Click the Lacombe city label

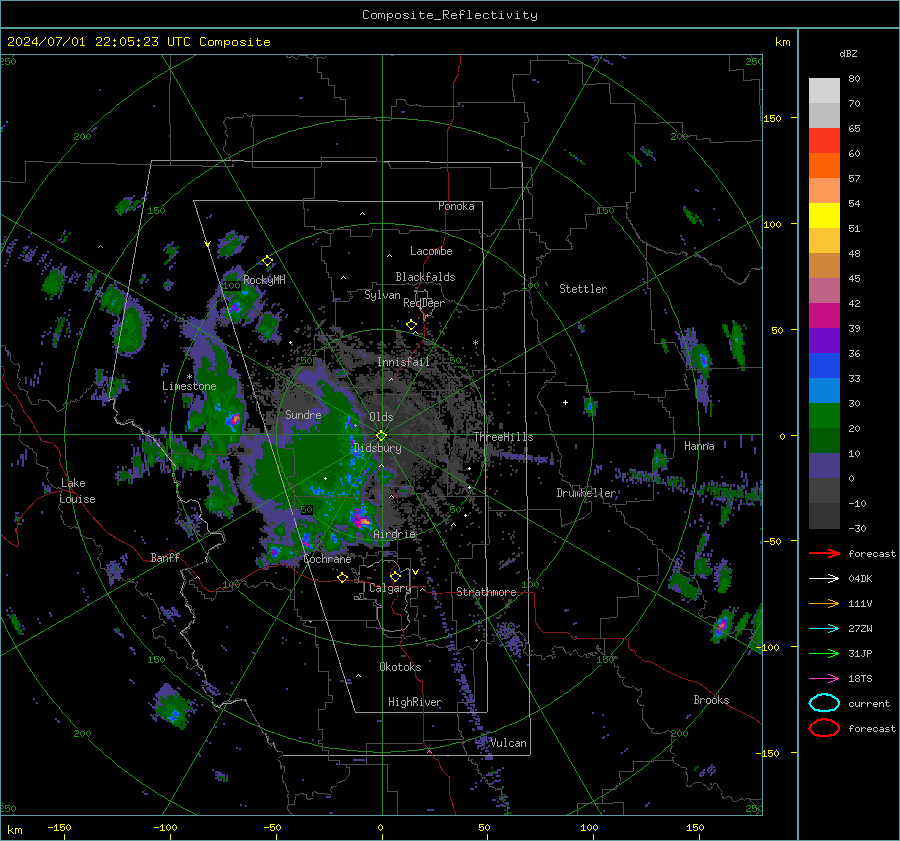point(431,251)
